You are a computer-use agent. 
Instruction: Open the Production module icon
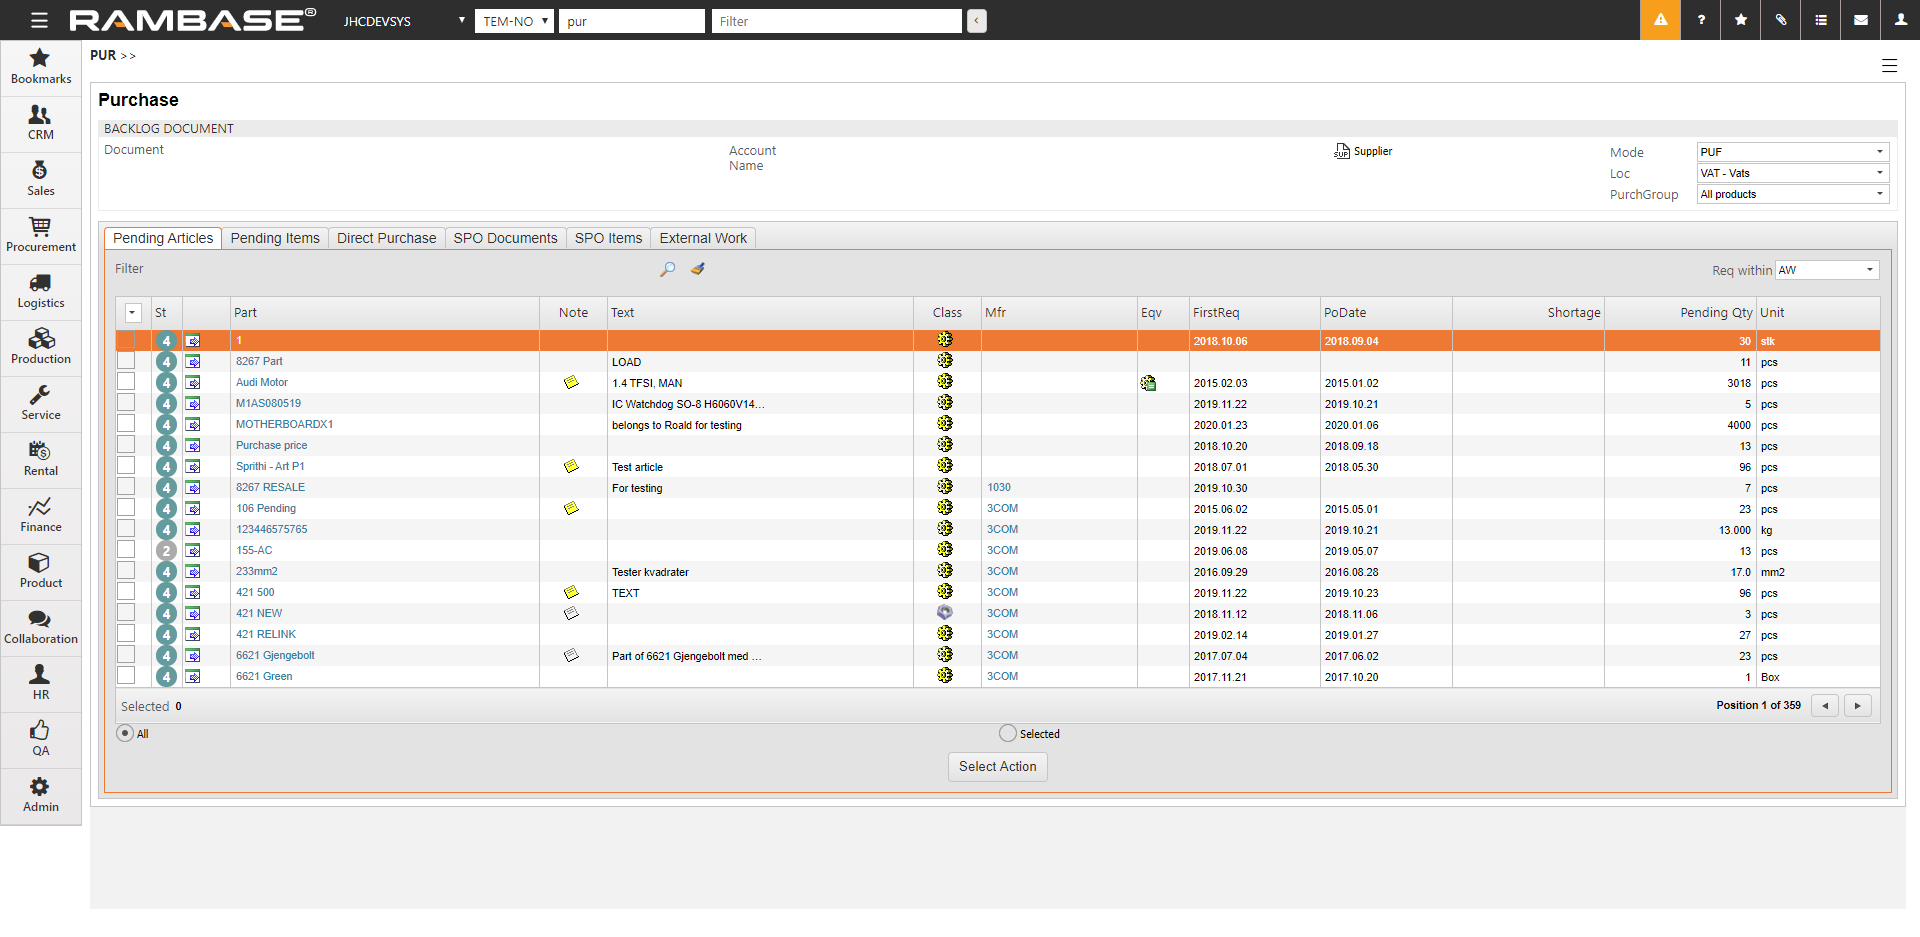pos(40,340)
